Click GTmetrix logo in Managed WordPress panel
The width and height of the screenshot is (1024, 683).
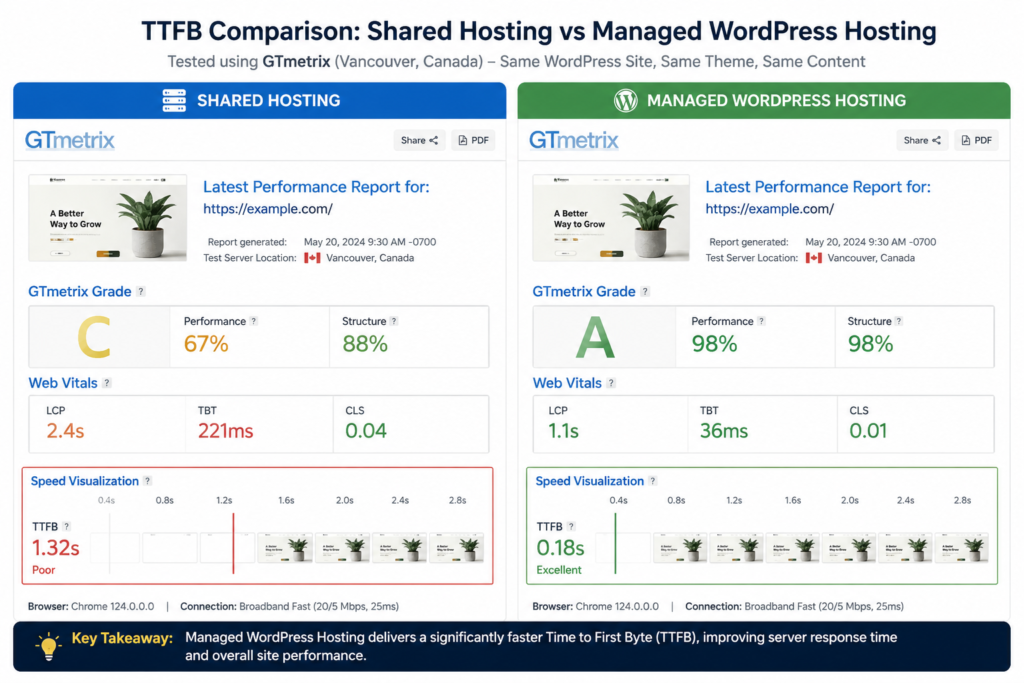pos(573,140)
